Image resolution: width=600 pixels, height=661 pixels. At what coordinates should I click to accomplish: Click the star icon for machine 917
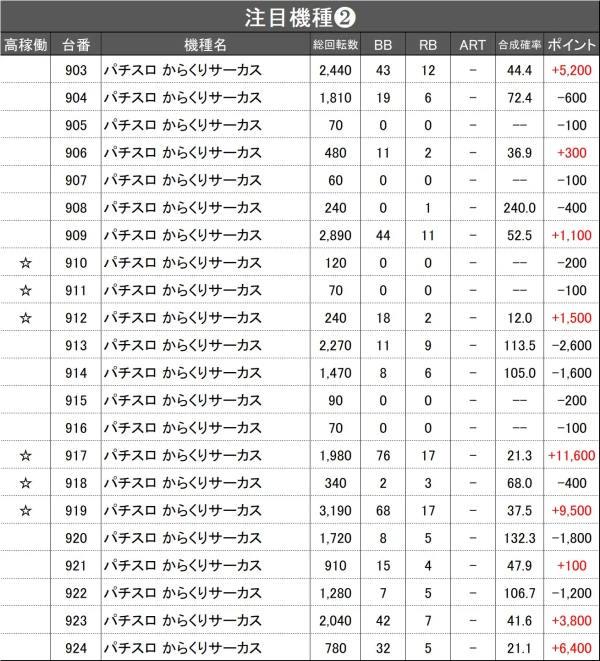[26, 456]
